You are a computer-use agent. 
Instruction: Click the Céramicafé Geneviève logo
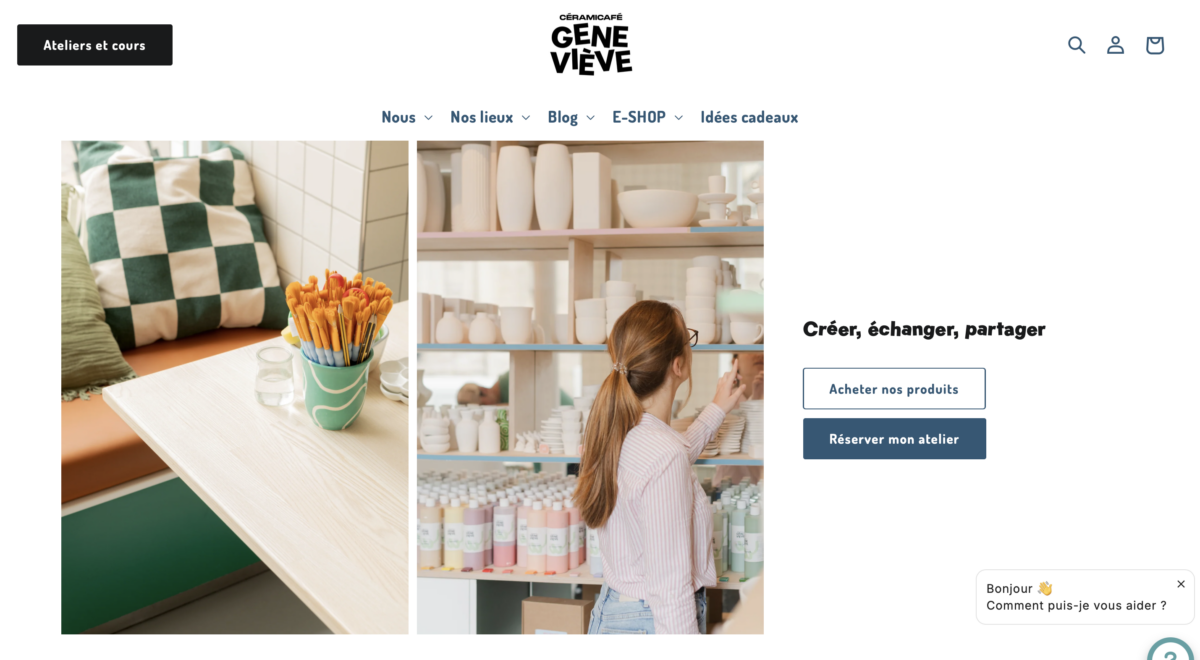[x=591, y=44]
